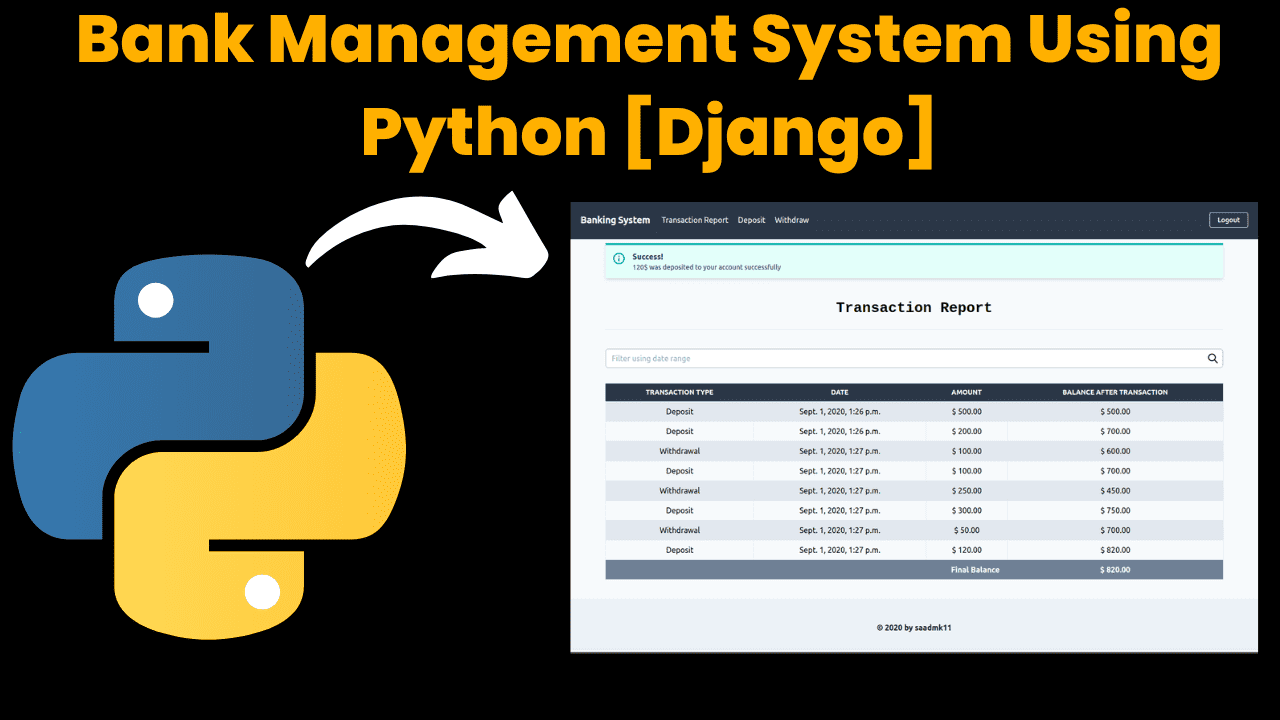This screenshot has height=720, width=1280.
Task: Focus the 'Filter using date range' input
Action: pyautogui.click(x=914, y=358)
